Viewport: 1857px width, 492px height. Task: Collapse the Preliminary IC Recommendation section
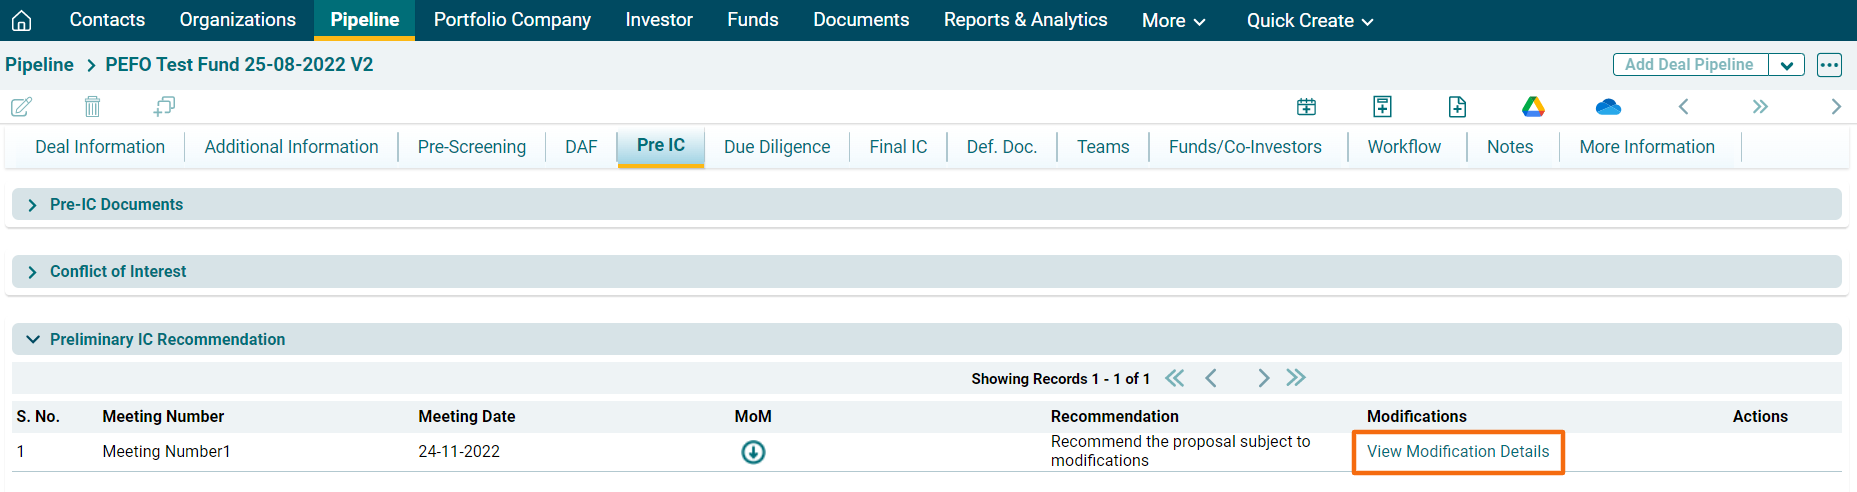pyautogui.click(x=33, y=340)
